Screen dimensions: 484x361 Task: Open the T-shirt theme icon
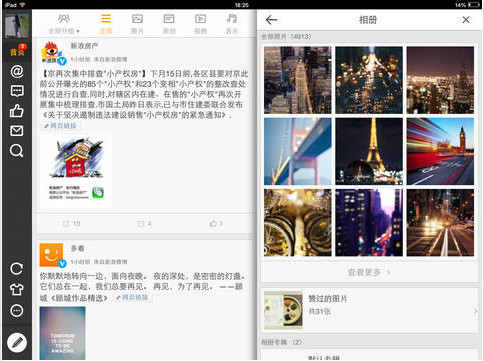[x=17, y=289]
